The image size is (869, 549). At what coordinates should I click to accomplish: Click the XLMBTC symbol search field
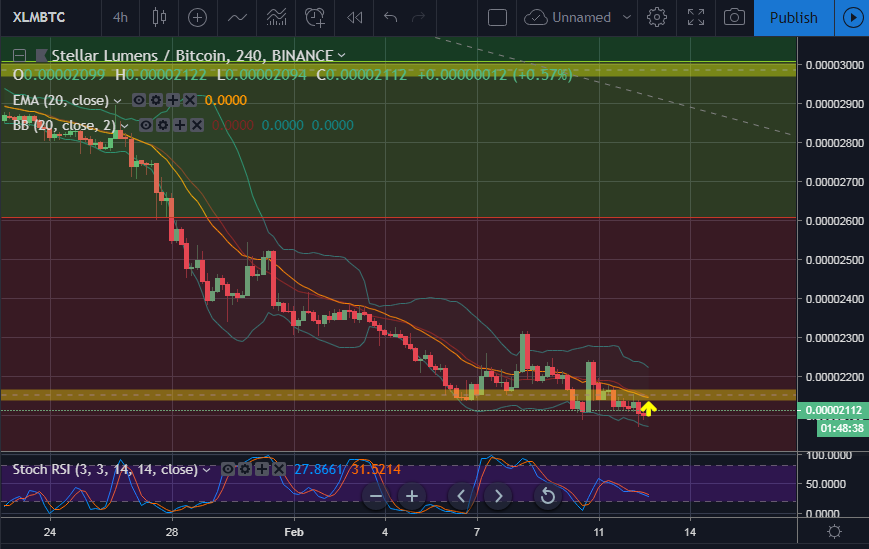click(39, 17)
